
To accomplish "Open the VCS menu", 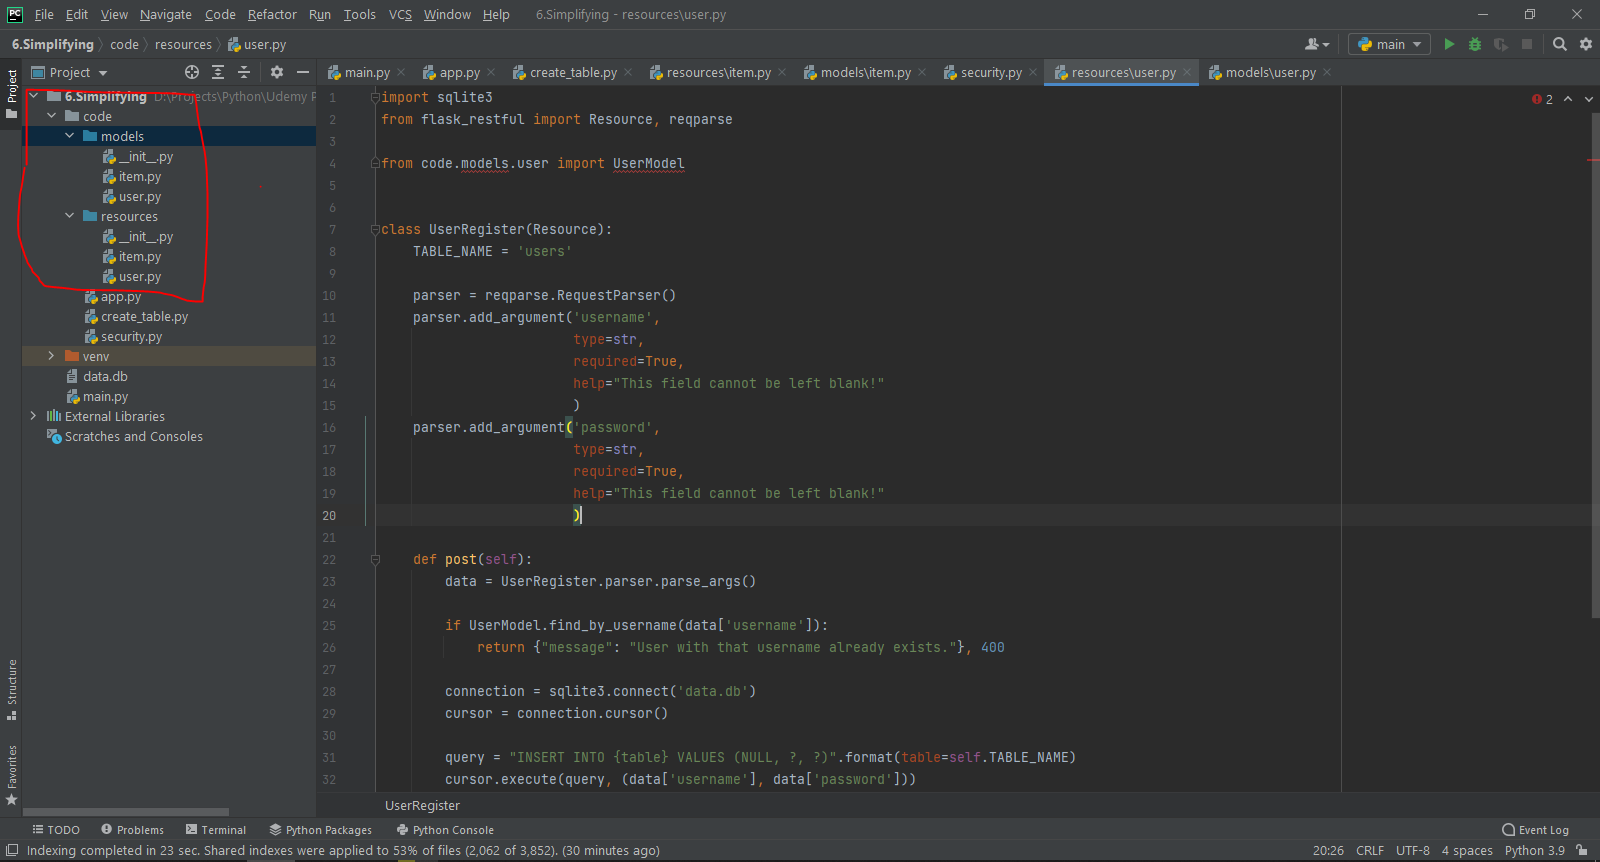I will coord(400,14).
